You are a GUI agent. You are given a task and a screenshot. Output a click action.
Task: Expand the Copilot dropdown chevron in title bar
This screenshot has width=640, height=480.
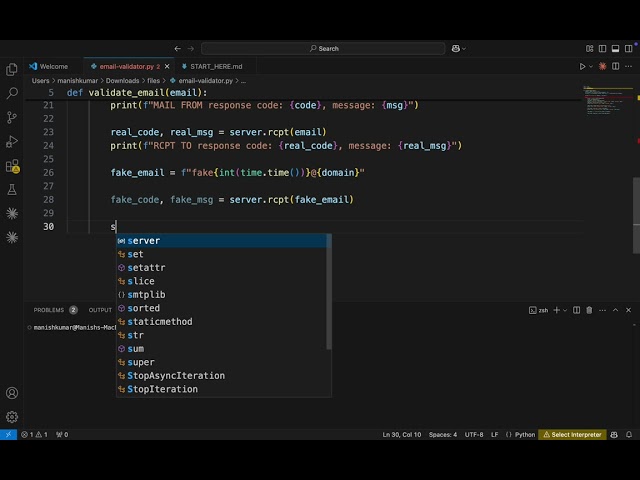(x=464, y=49)
